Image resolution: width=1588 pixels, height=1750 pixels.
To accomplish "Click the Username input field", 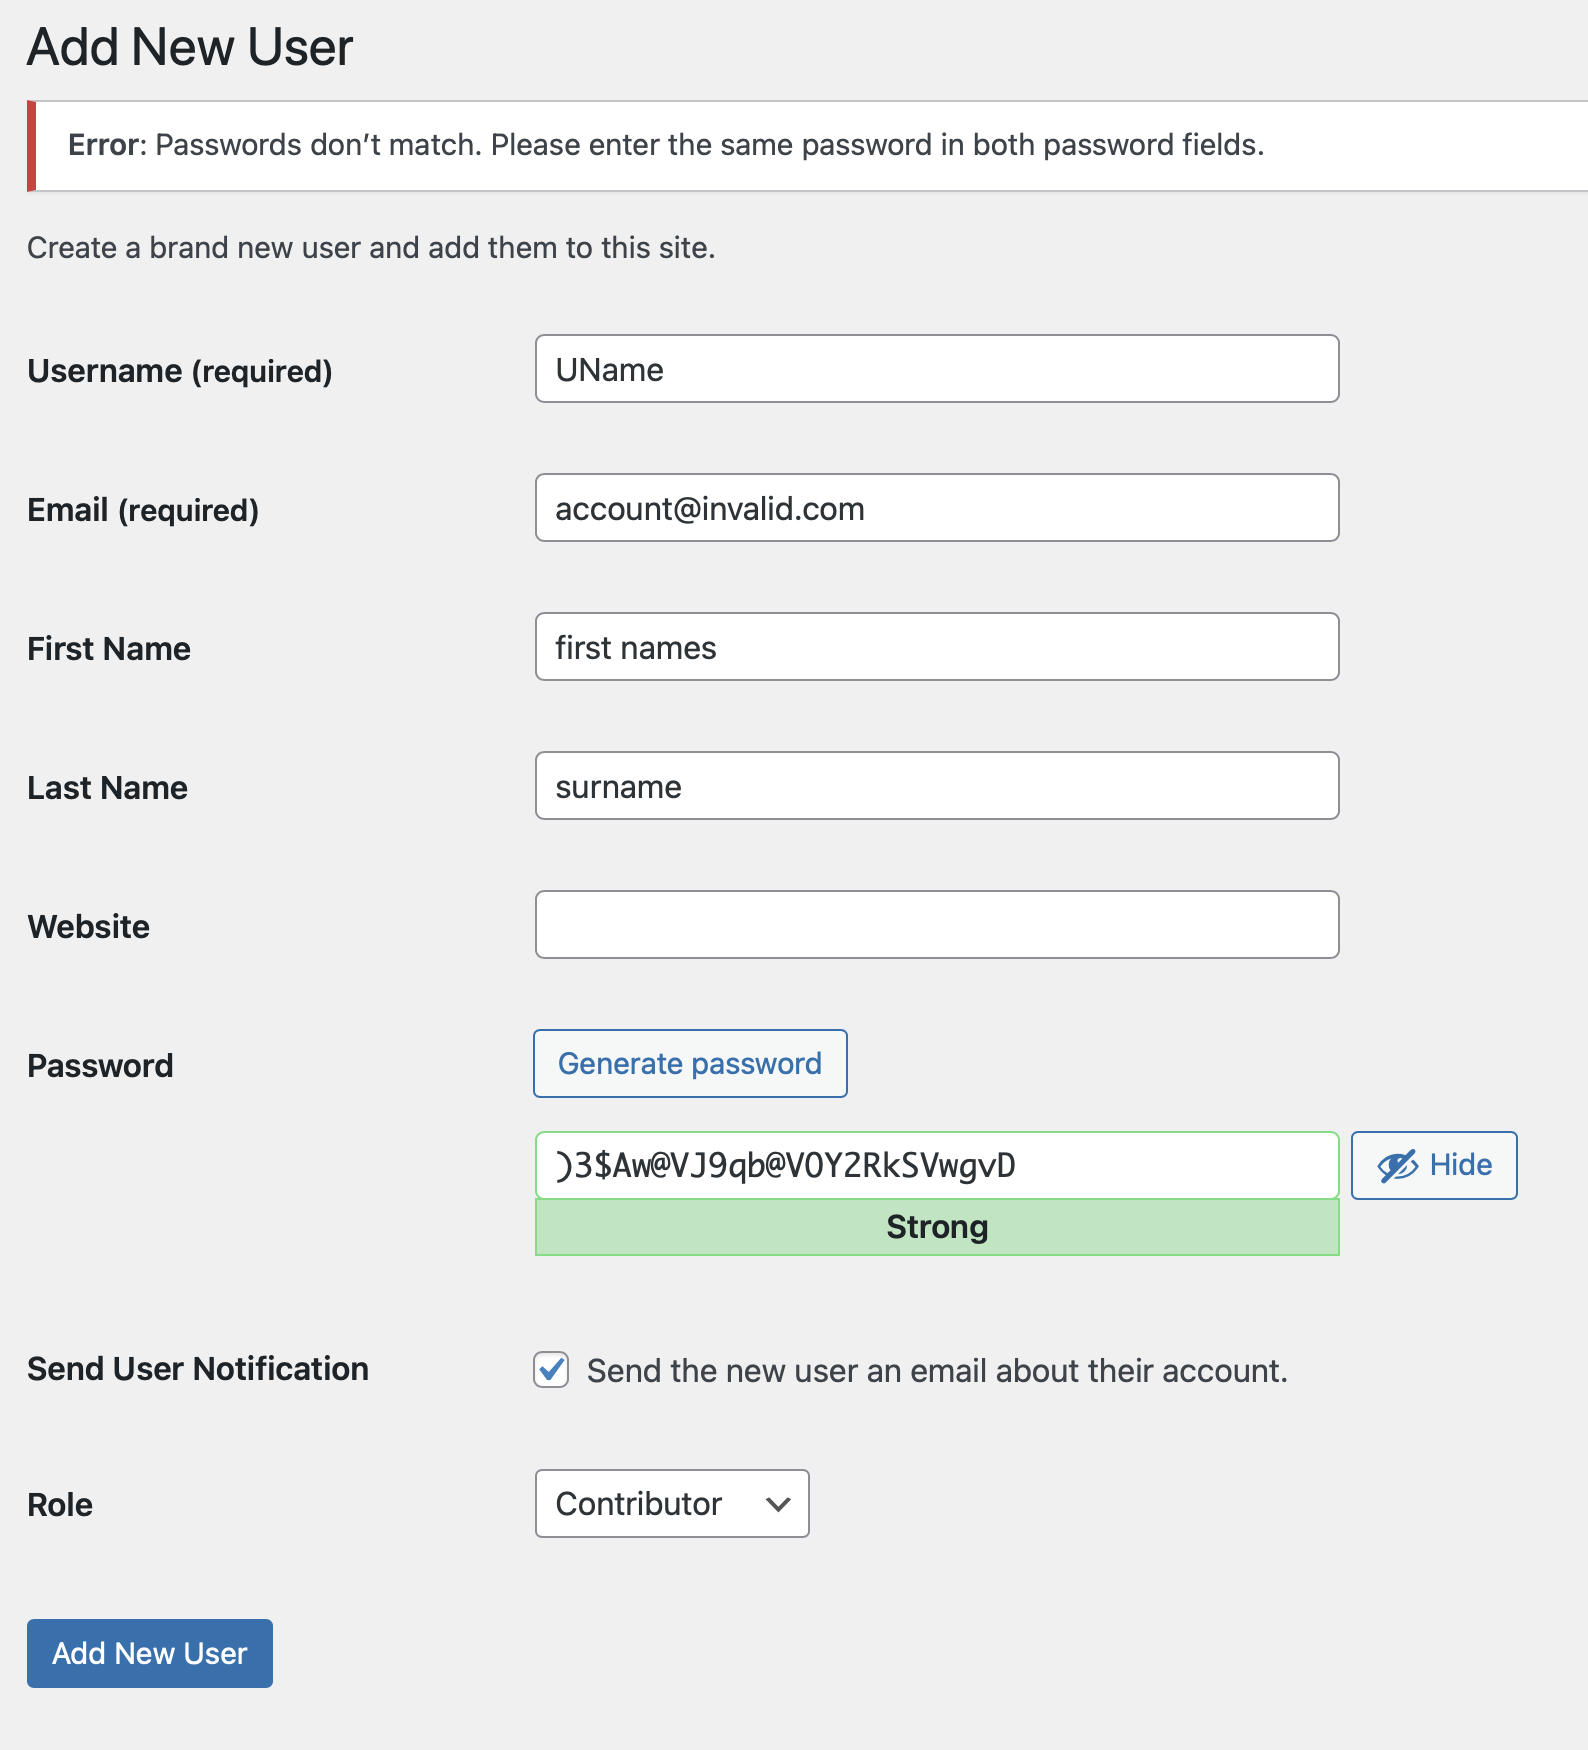I will [x=937, y=369].
